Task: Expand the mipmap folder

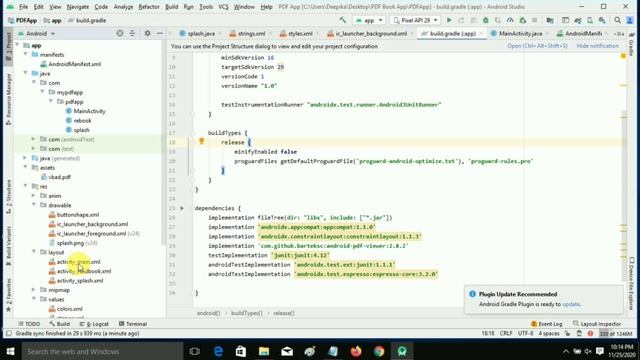Action: pos(34,290)
